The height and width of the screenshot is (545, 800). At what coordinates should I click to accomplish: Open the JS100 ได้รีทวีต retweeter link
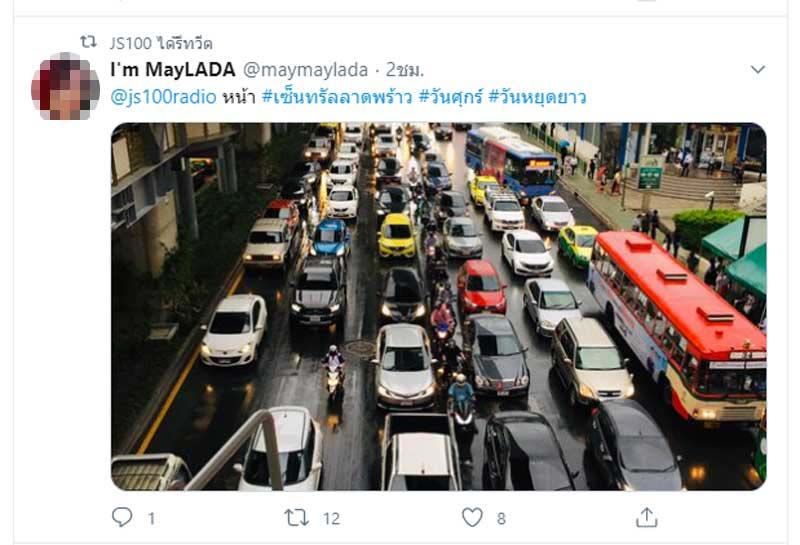[x=161, y=43]
